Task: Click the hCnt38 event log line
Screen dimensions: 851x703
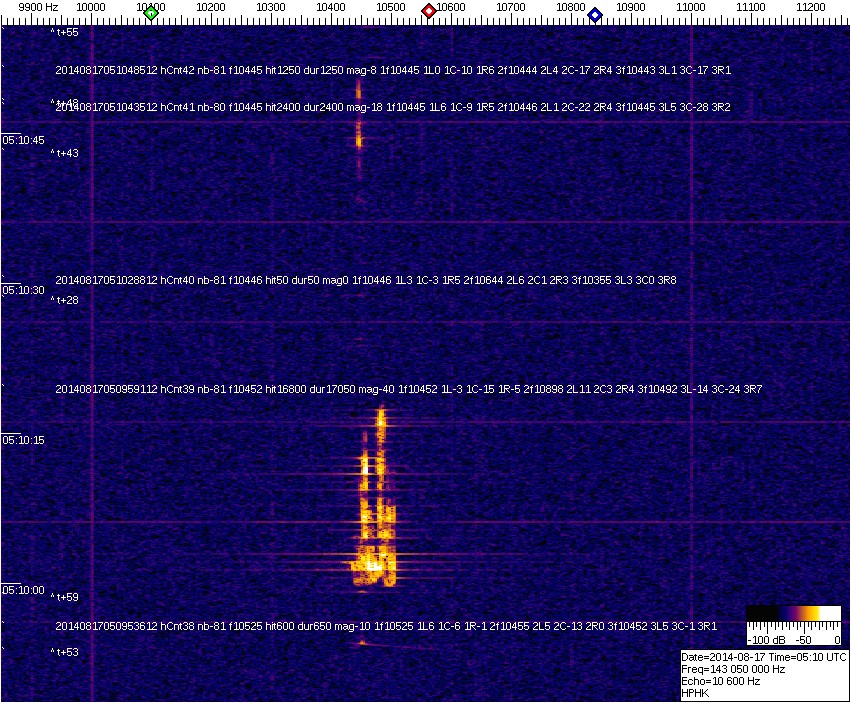Action: [x=385, y=626]
